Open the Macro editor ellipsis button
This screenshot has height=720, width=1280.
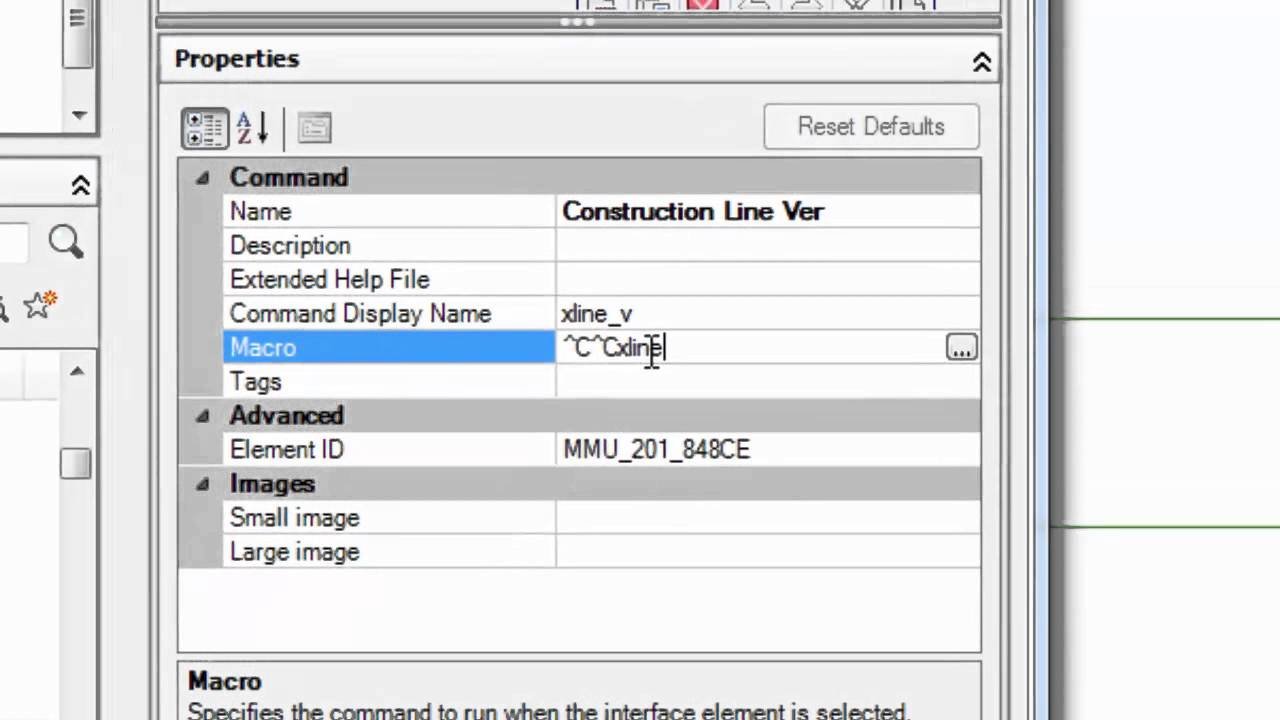coord(961,348)
